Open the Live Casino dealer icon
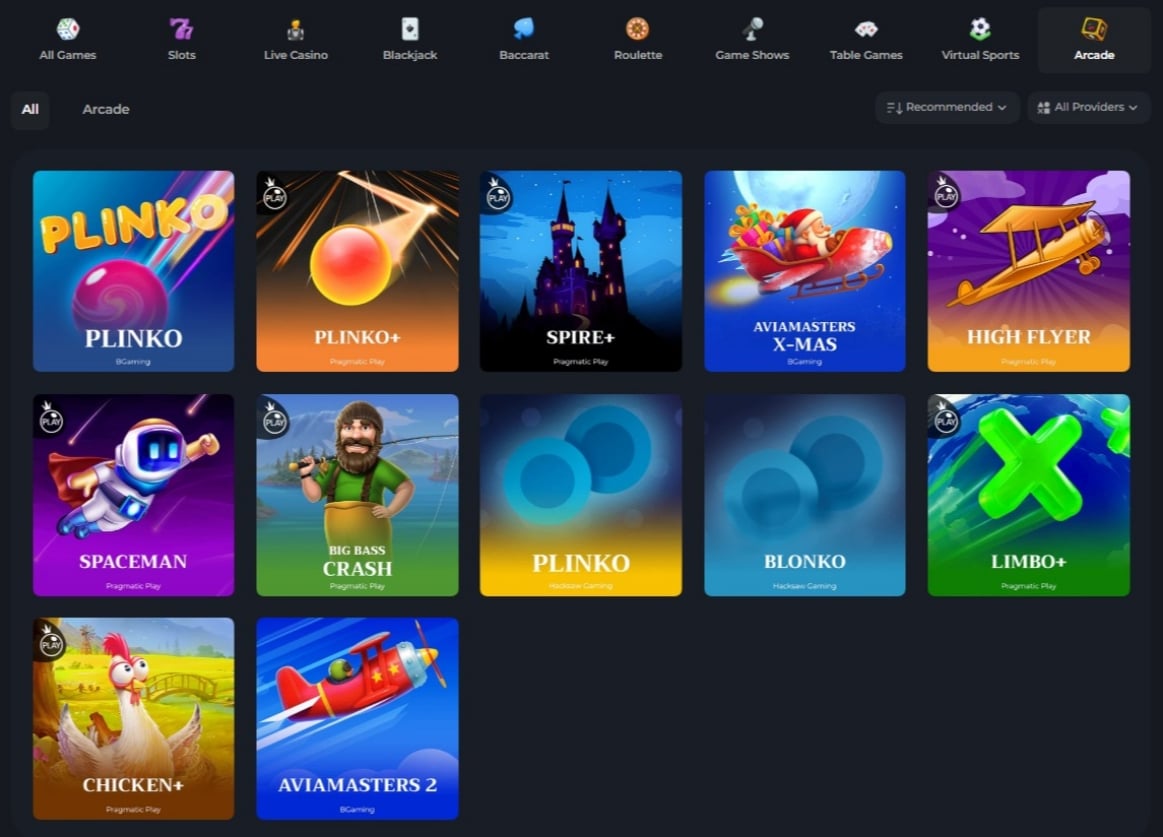 pos(295,30)
